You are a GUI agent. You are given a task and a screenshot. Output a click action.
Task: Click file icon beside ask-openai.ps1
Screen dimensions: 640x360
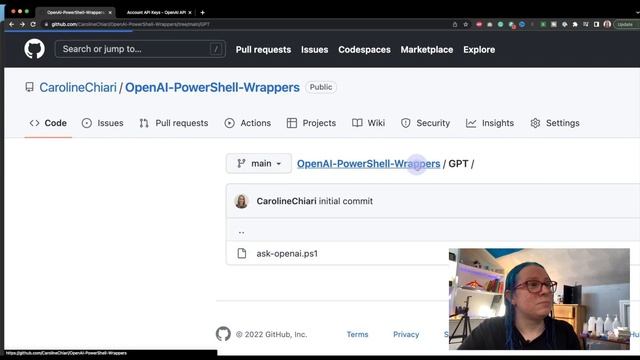tap(242, 253)
